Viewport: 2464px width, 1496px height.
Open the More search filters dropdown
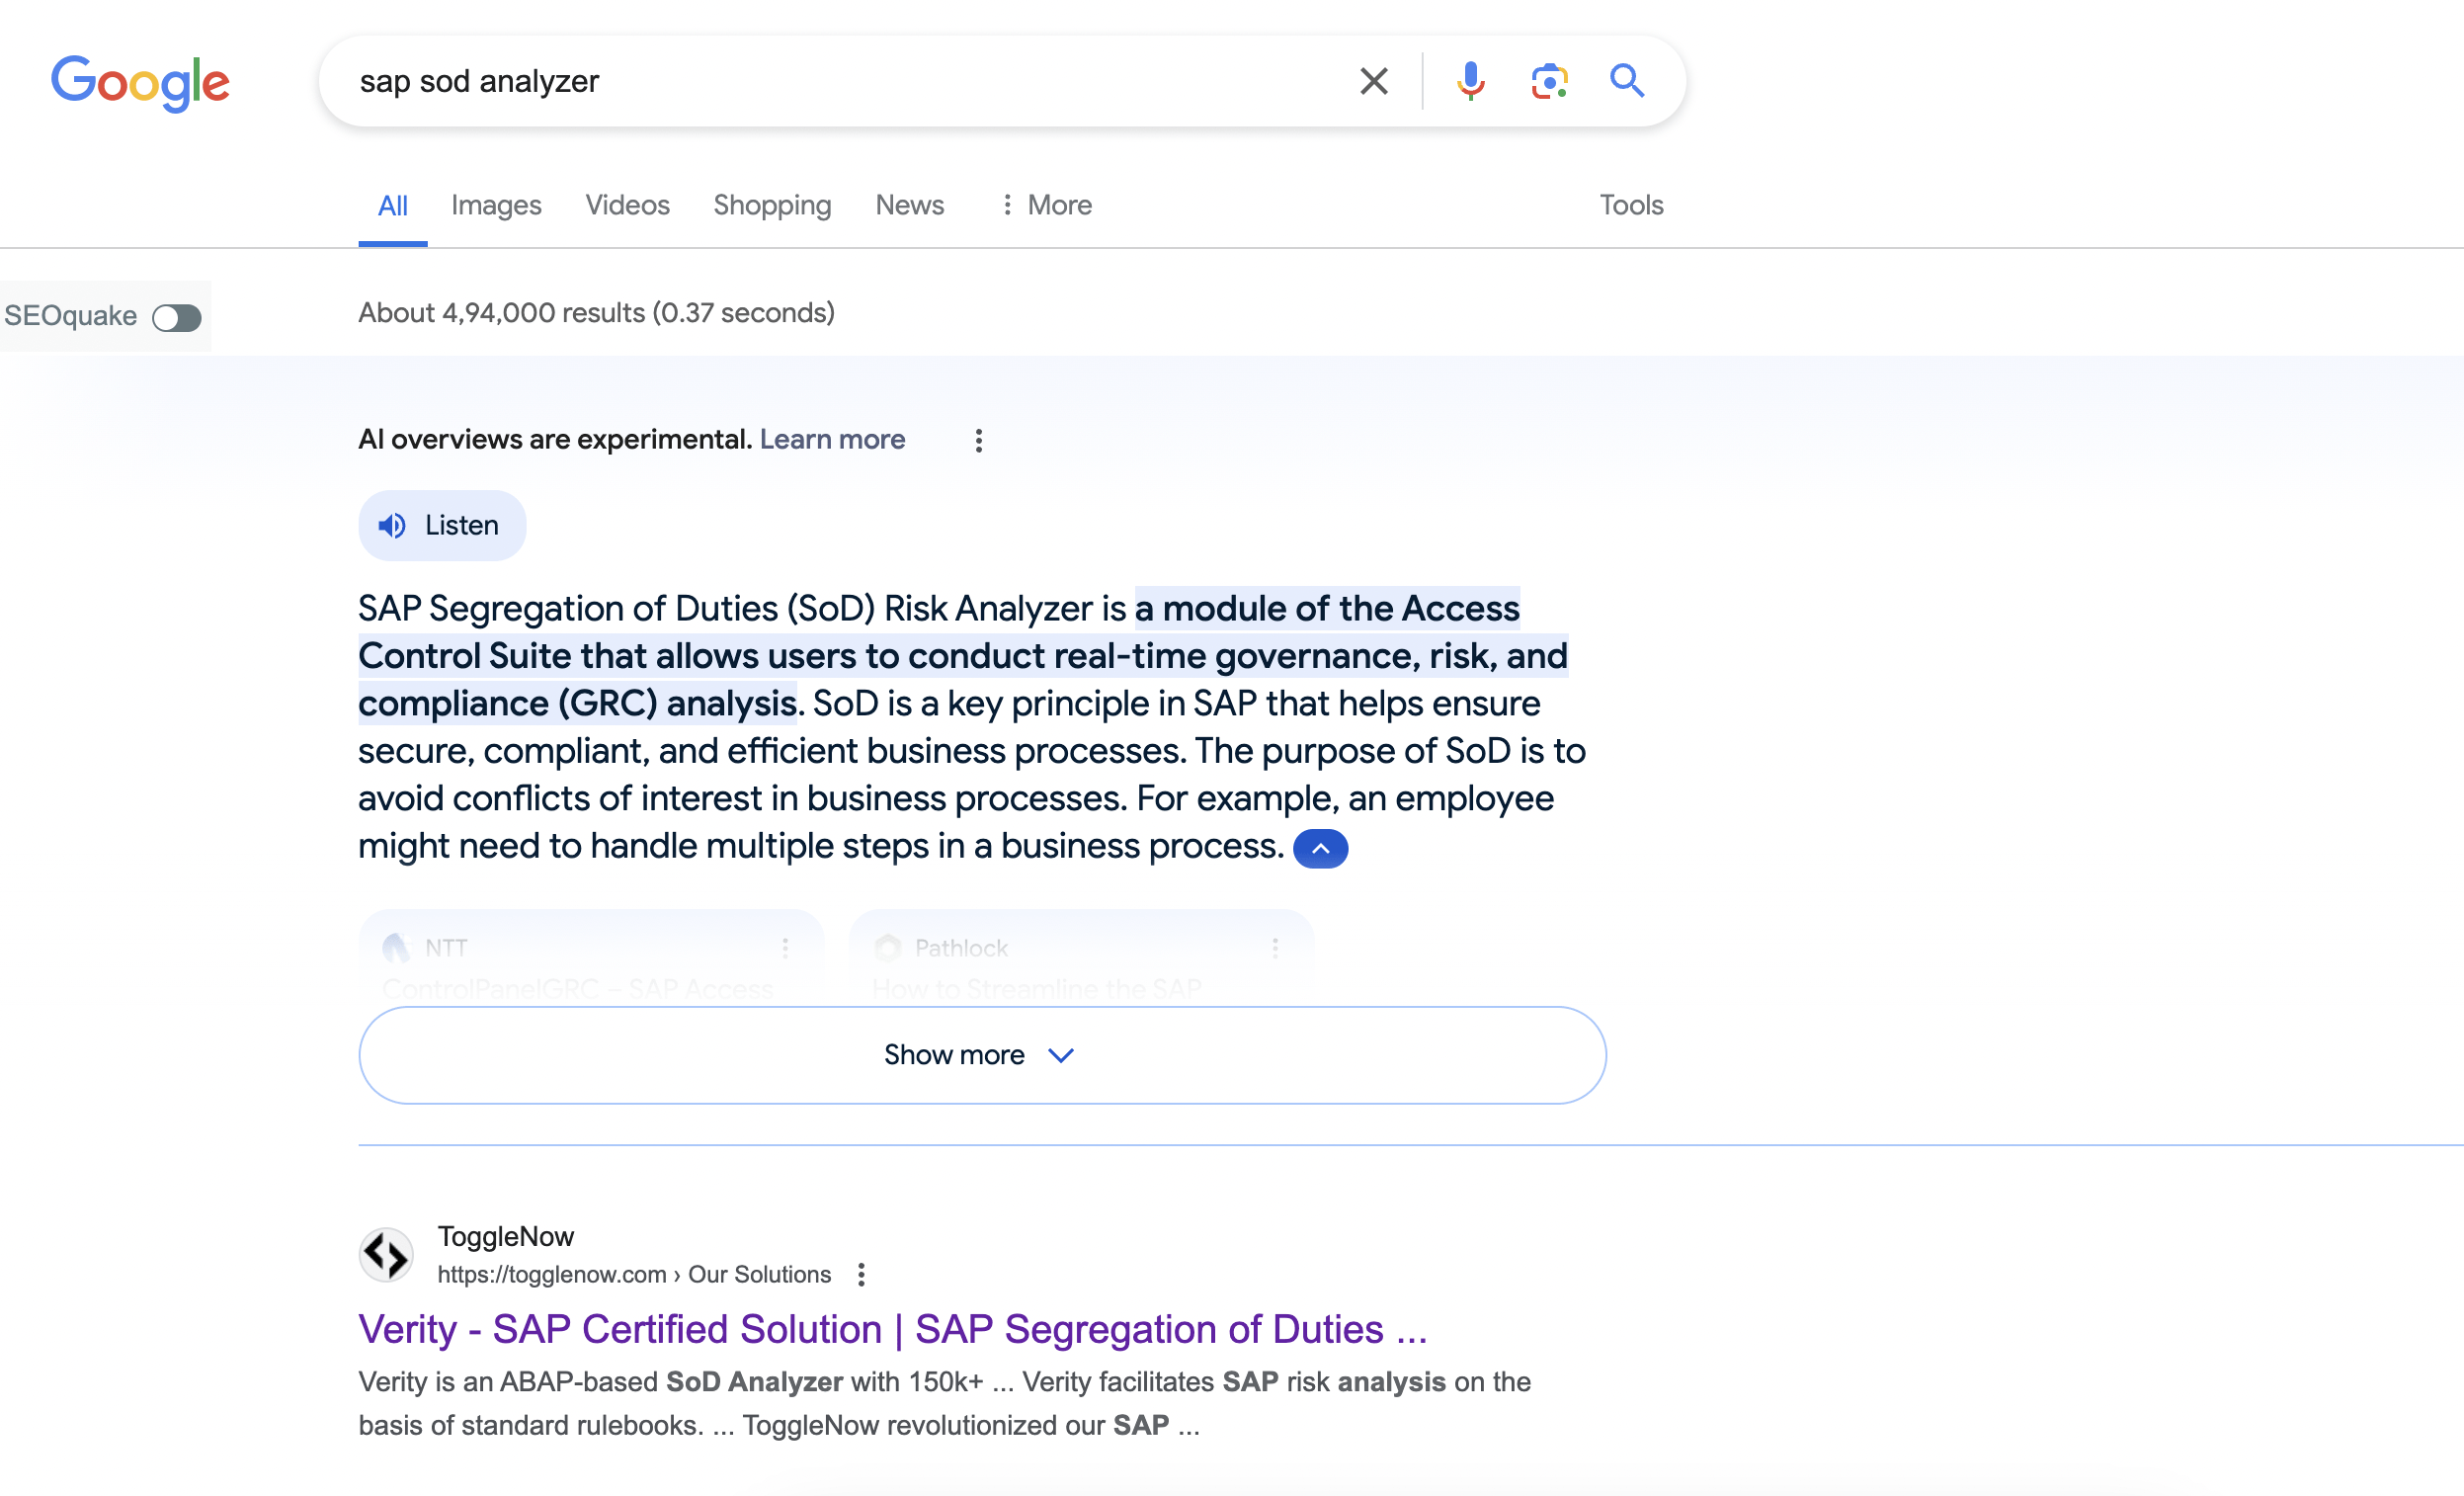[1046, 205]
